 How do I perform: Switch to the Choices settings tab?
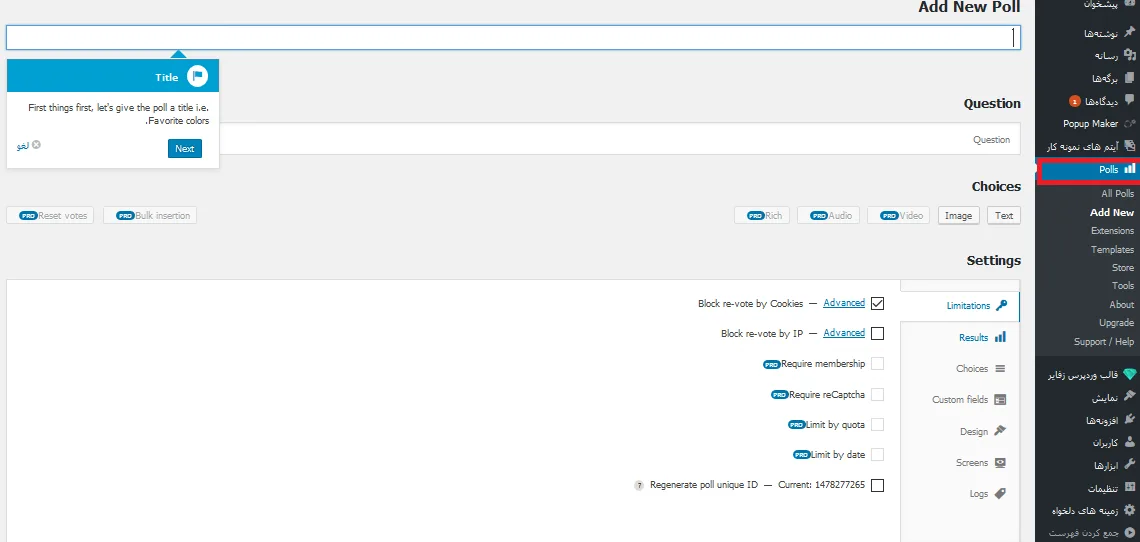tap(960, 369)
